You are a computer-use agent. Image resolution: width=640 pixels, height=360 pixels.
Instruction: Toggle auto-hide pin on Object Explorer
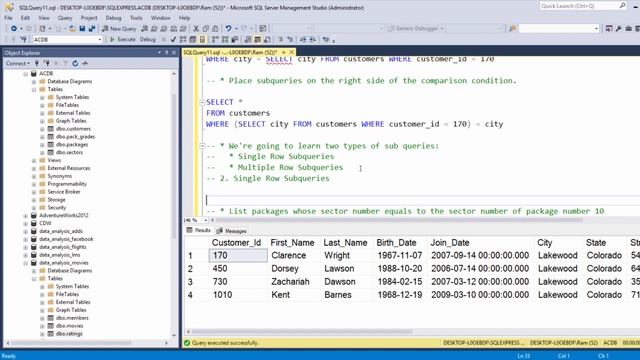click(x=167, y=53)
